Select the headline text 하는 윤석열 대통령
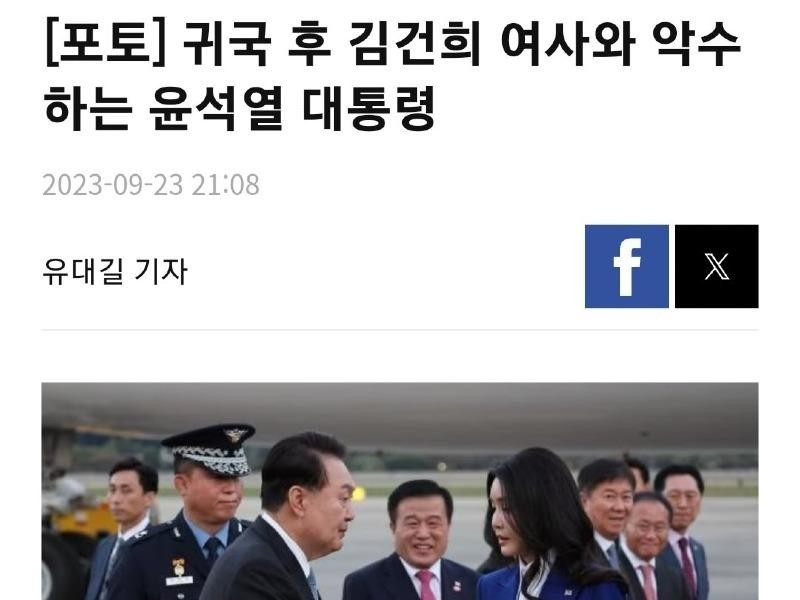Viewport: 800px width, 600px height. coord(240,108)
